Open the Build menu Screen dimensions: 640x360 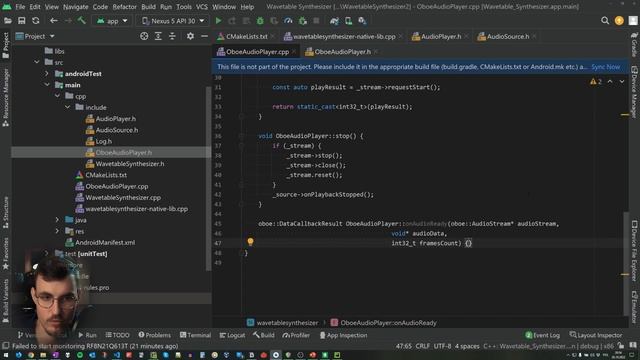(148, 7)
